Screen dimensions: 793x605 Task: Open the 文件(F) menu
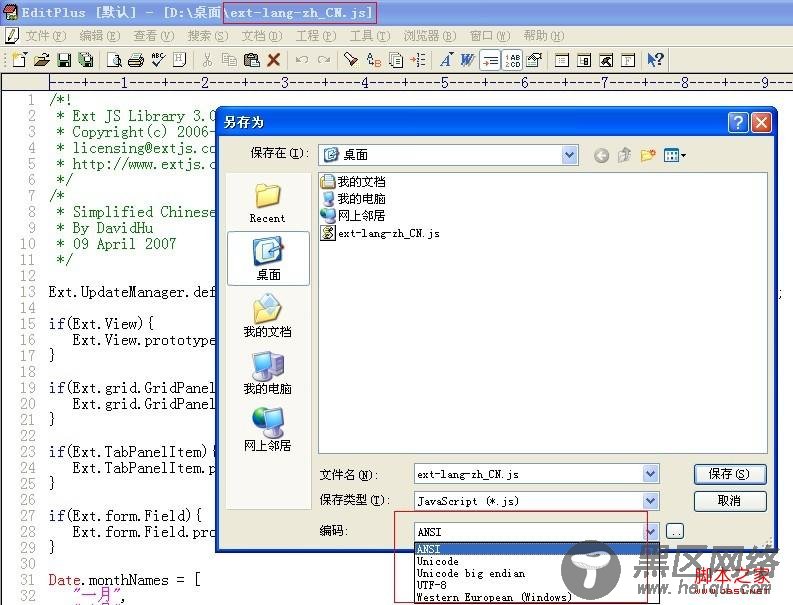46,35
